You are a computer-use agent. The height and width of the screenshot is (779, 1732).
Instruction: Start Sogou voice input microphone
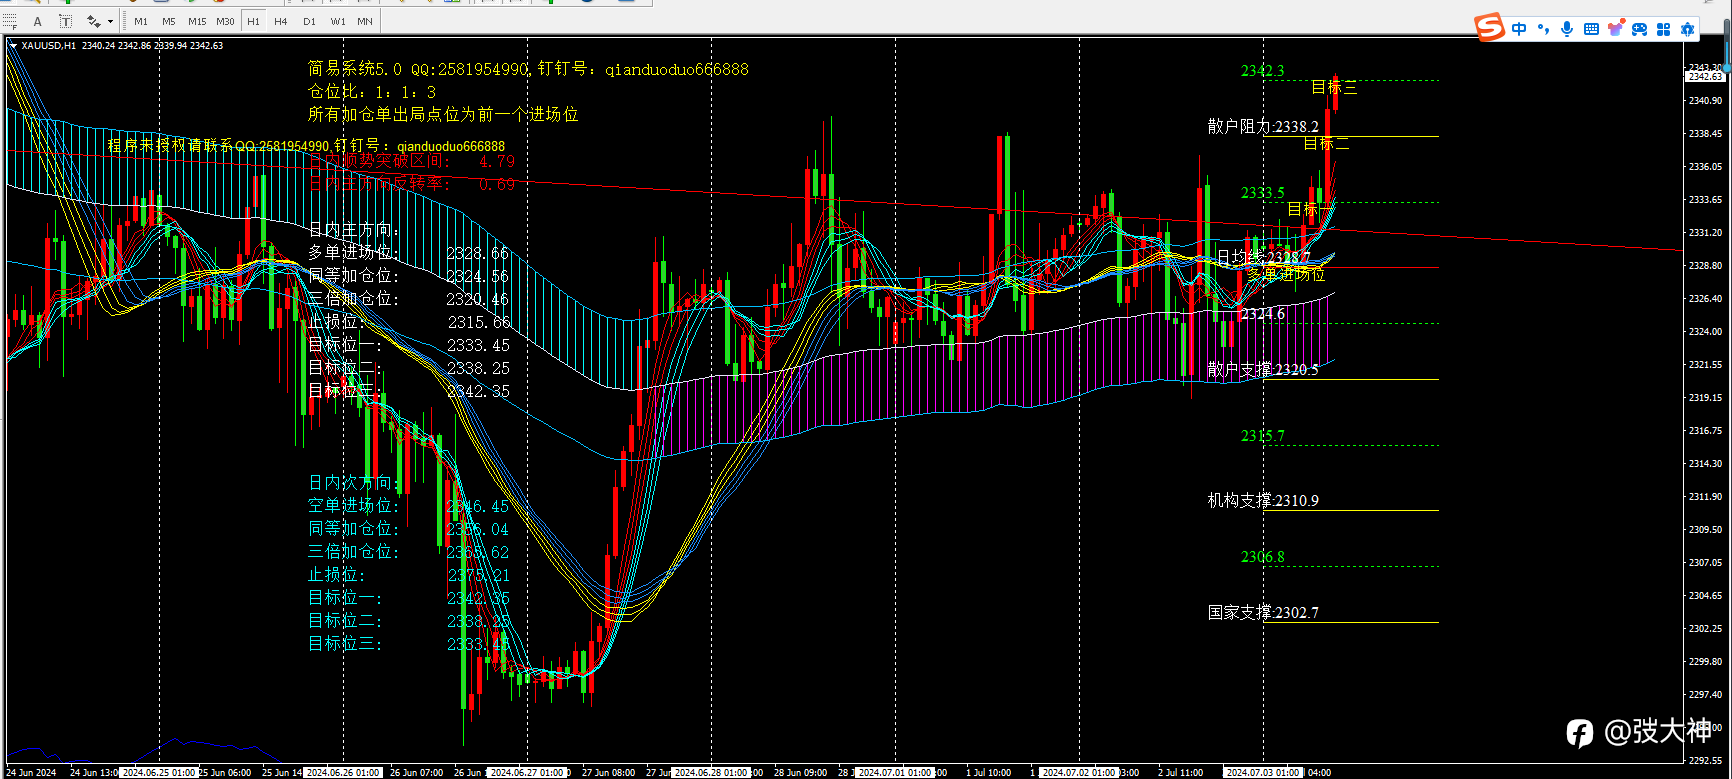1567,29
